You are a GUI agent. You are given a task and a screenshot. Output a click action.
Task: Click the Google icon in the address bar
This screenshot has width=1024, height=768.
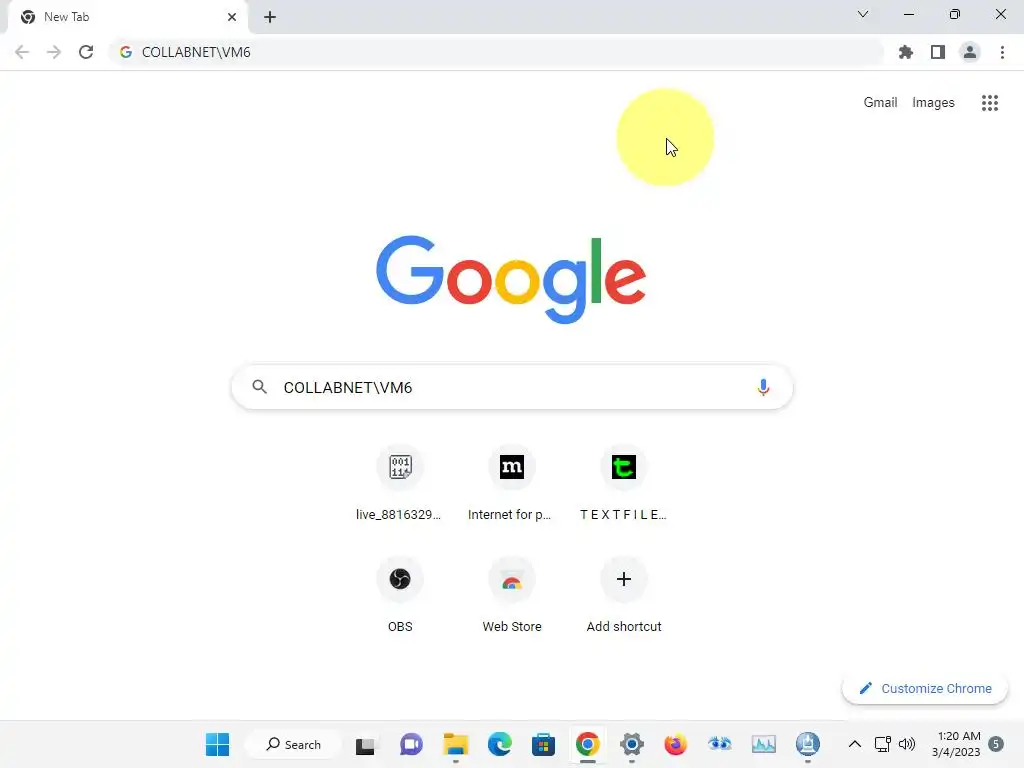[x=126, y=52]
